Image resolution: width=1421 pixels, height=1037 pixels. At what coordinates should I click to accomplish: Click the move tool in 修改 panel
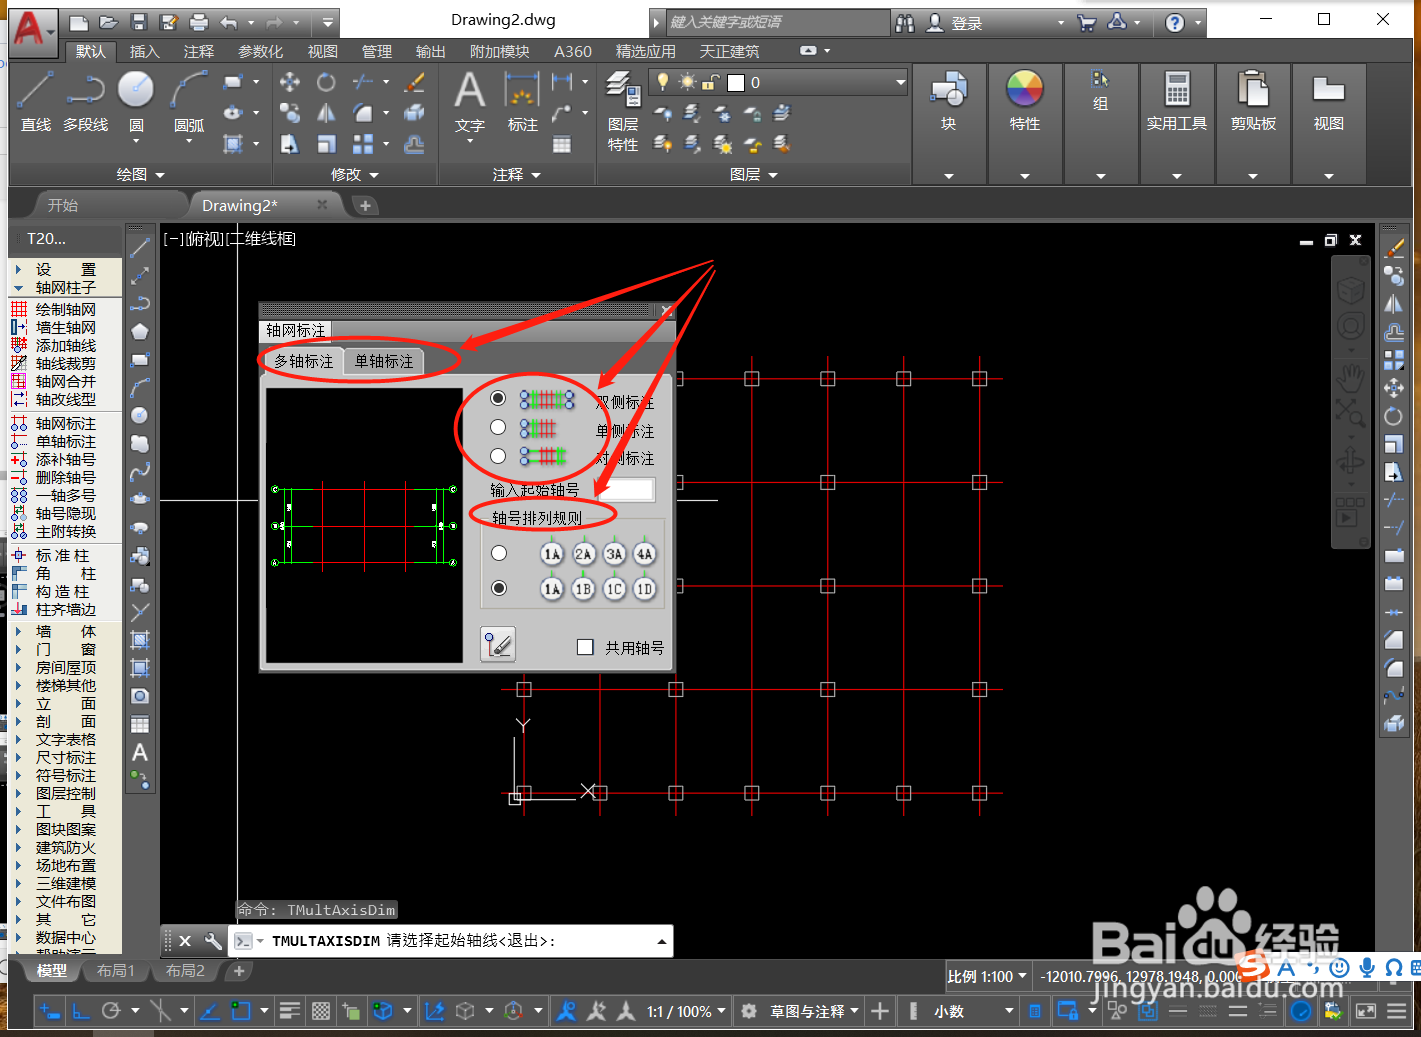coord(290,82)
